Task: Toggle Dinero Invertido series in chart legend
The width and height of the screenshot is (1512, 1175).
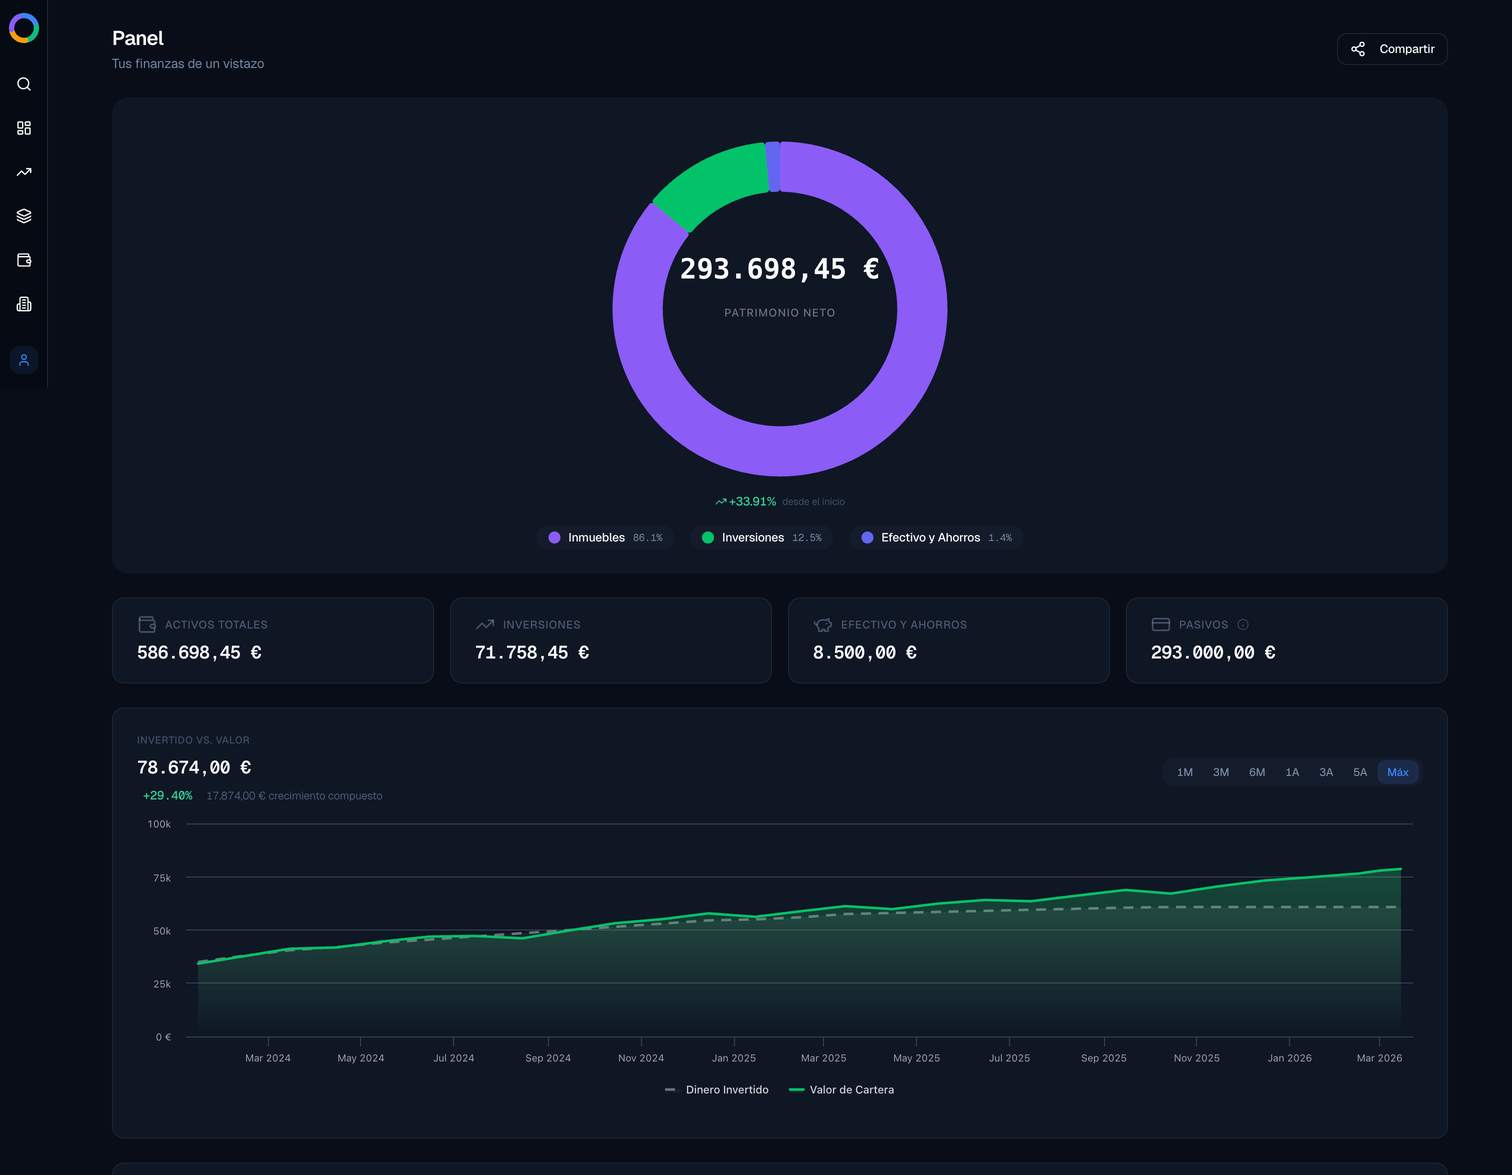Action: tap(717, 1090)
